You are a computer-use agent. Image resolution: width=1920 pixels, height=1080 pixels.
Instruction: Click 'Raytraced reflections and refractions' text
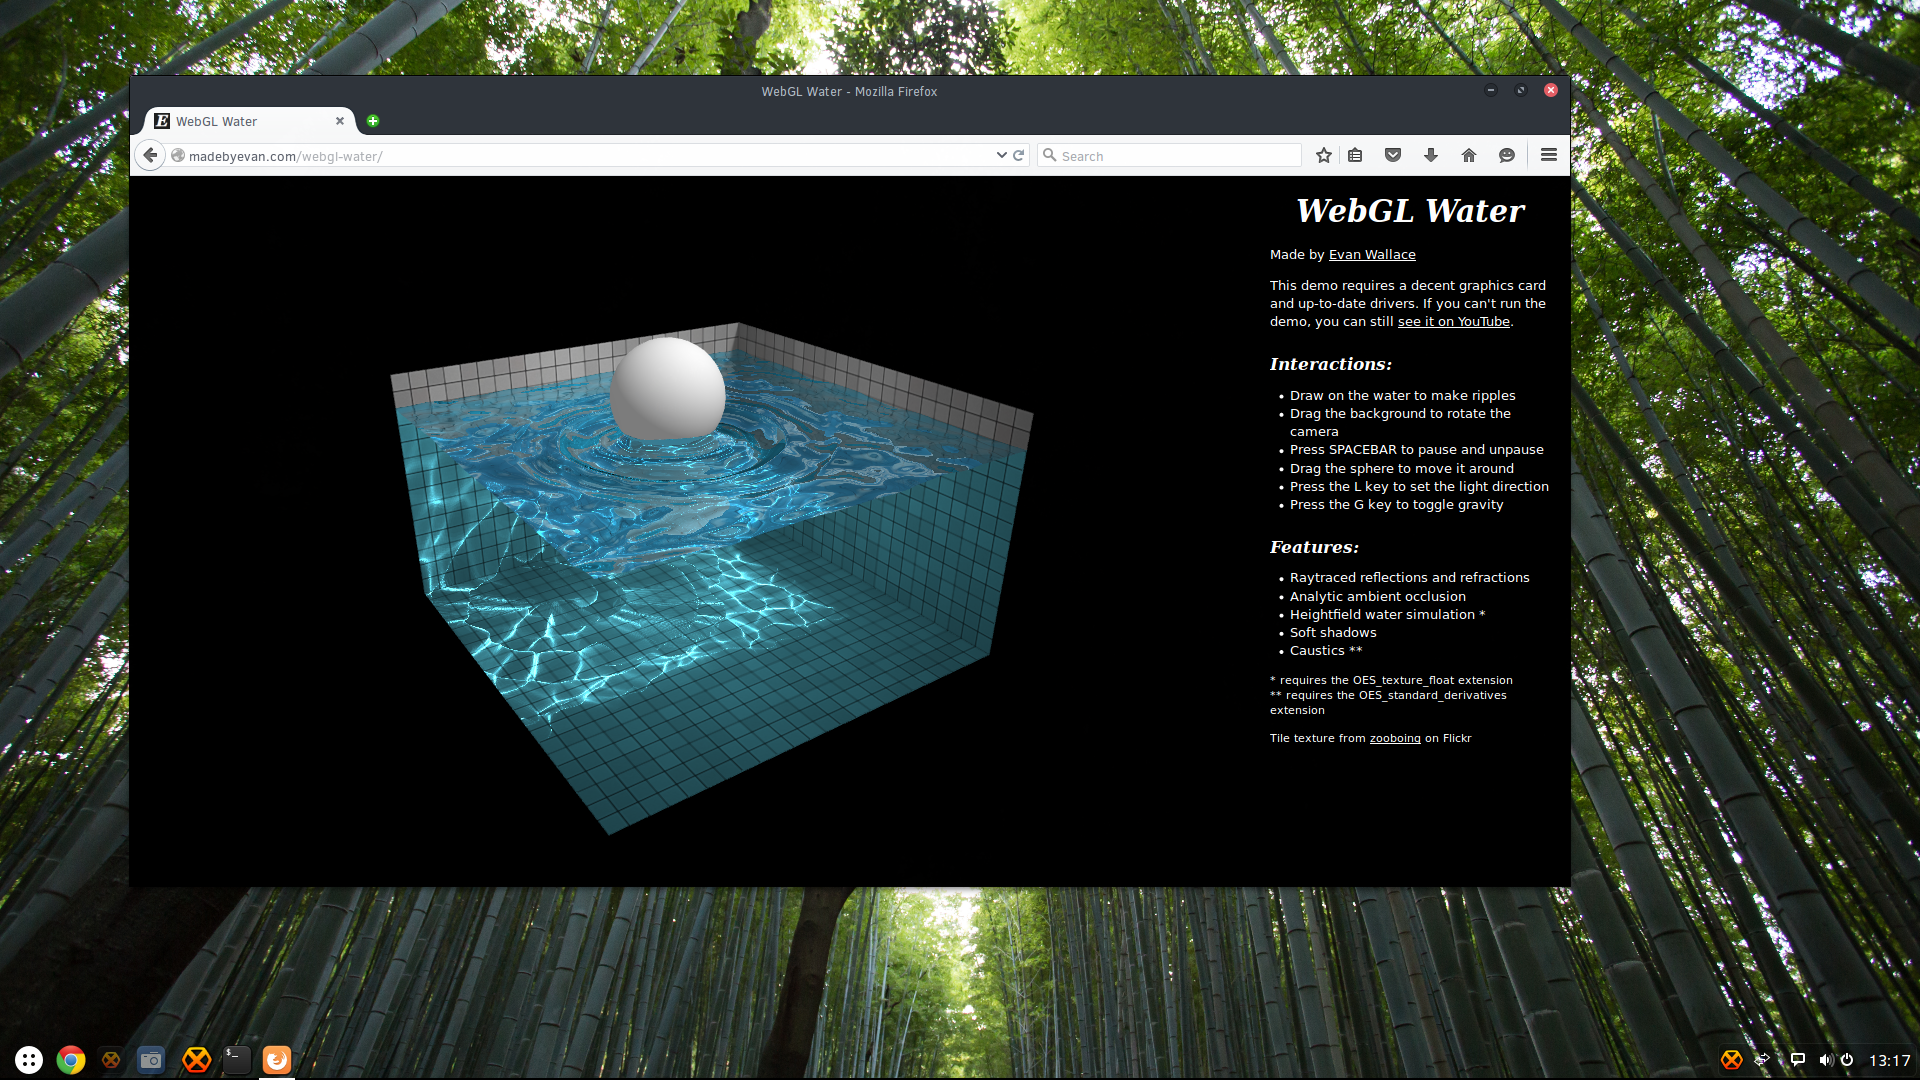(x=1409, y=578)
